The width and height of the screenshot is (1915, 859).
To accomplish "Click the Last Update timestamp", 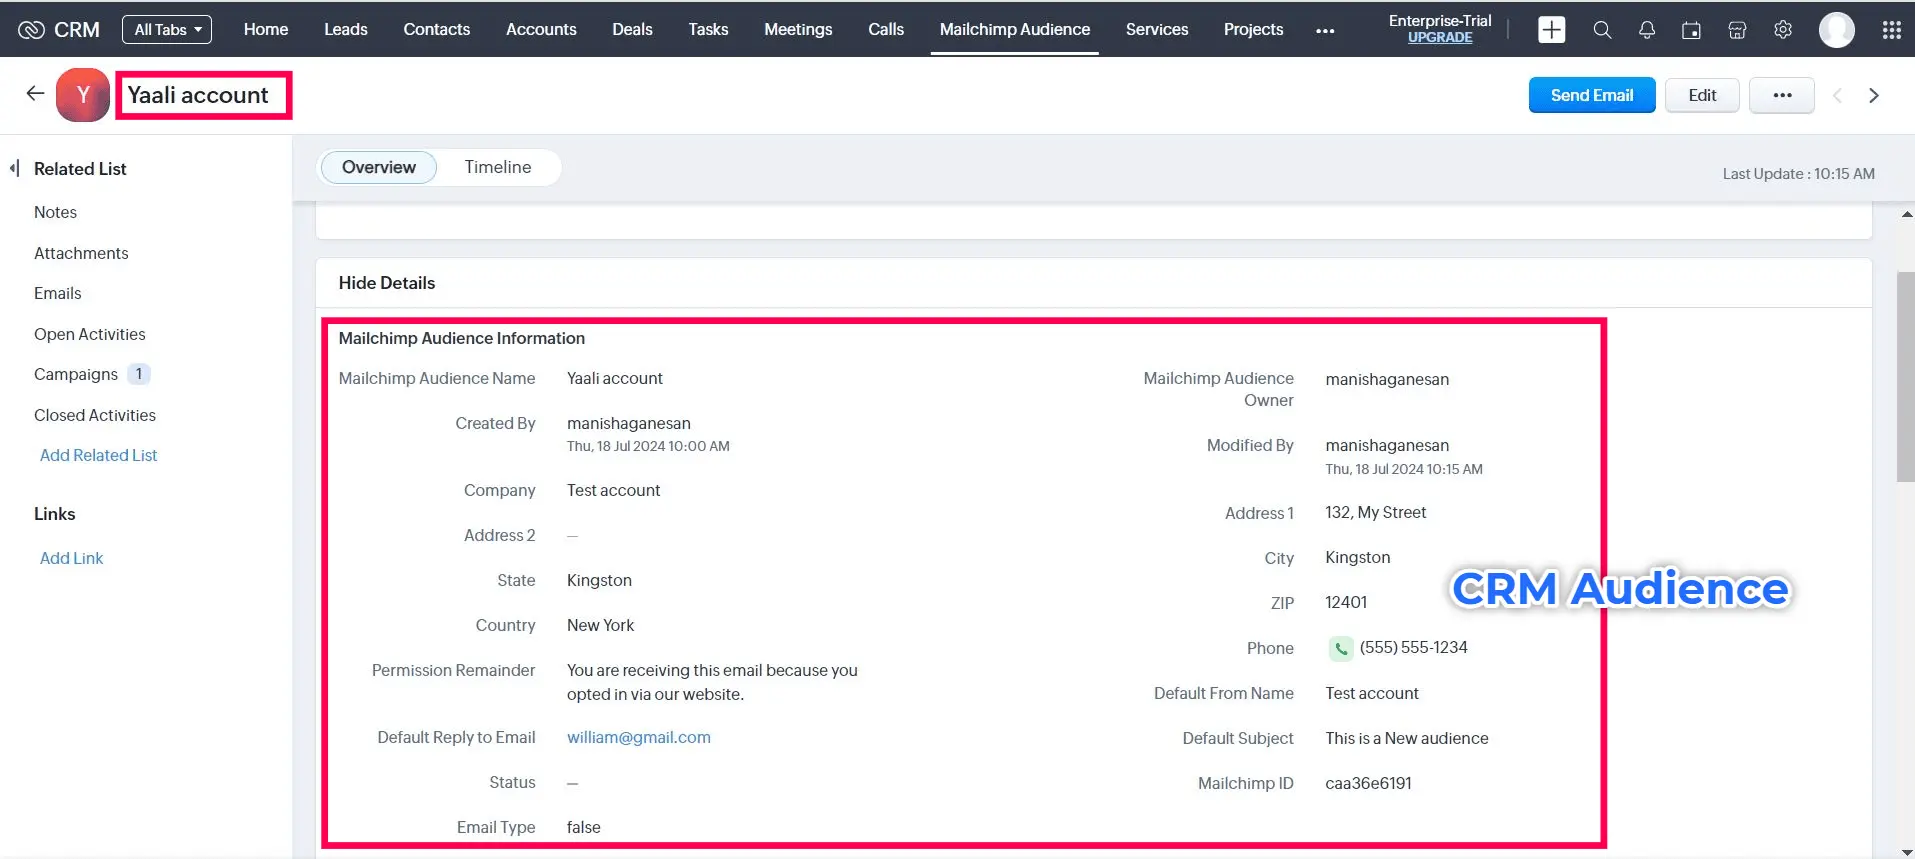I will point(1798,173).
